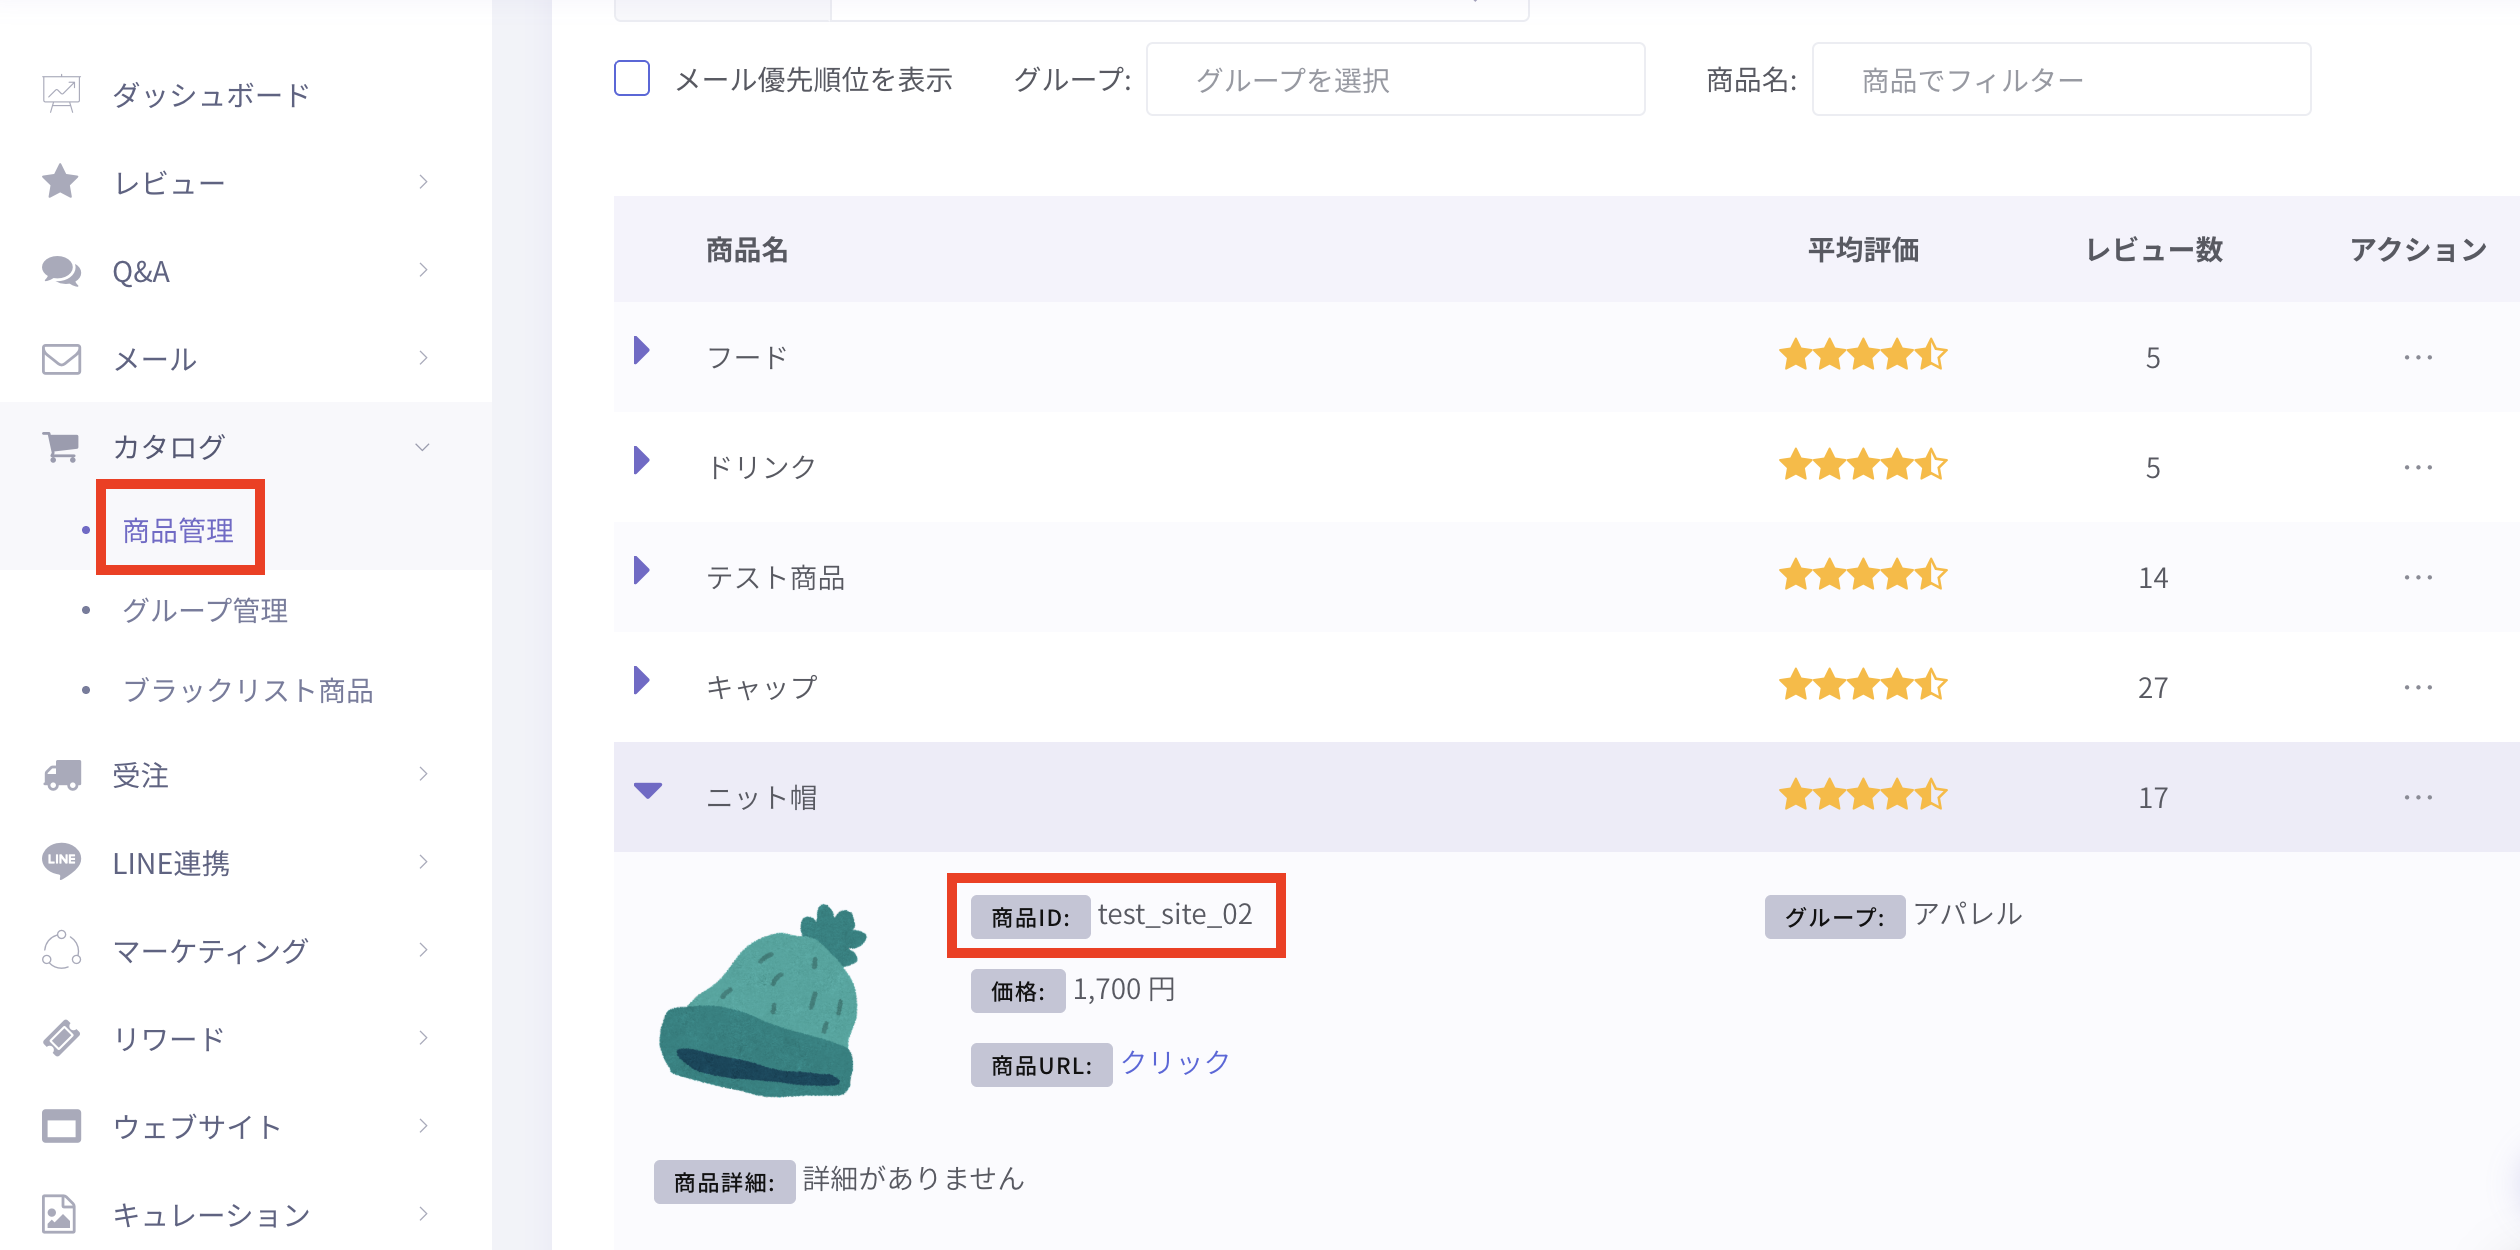Click the リワード ticket icon
The image size is (2520, 1250).
pos(61,1038)
